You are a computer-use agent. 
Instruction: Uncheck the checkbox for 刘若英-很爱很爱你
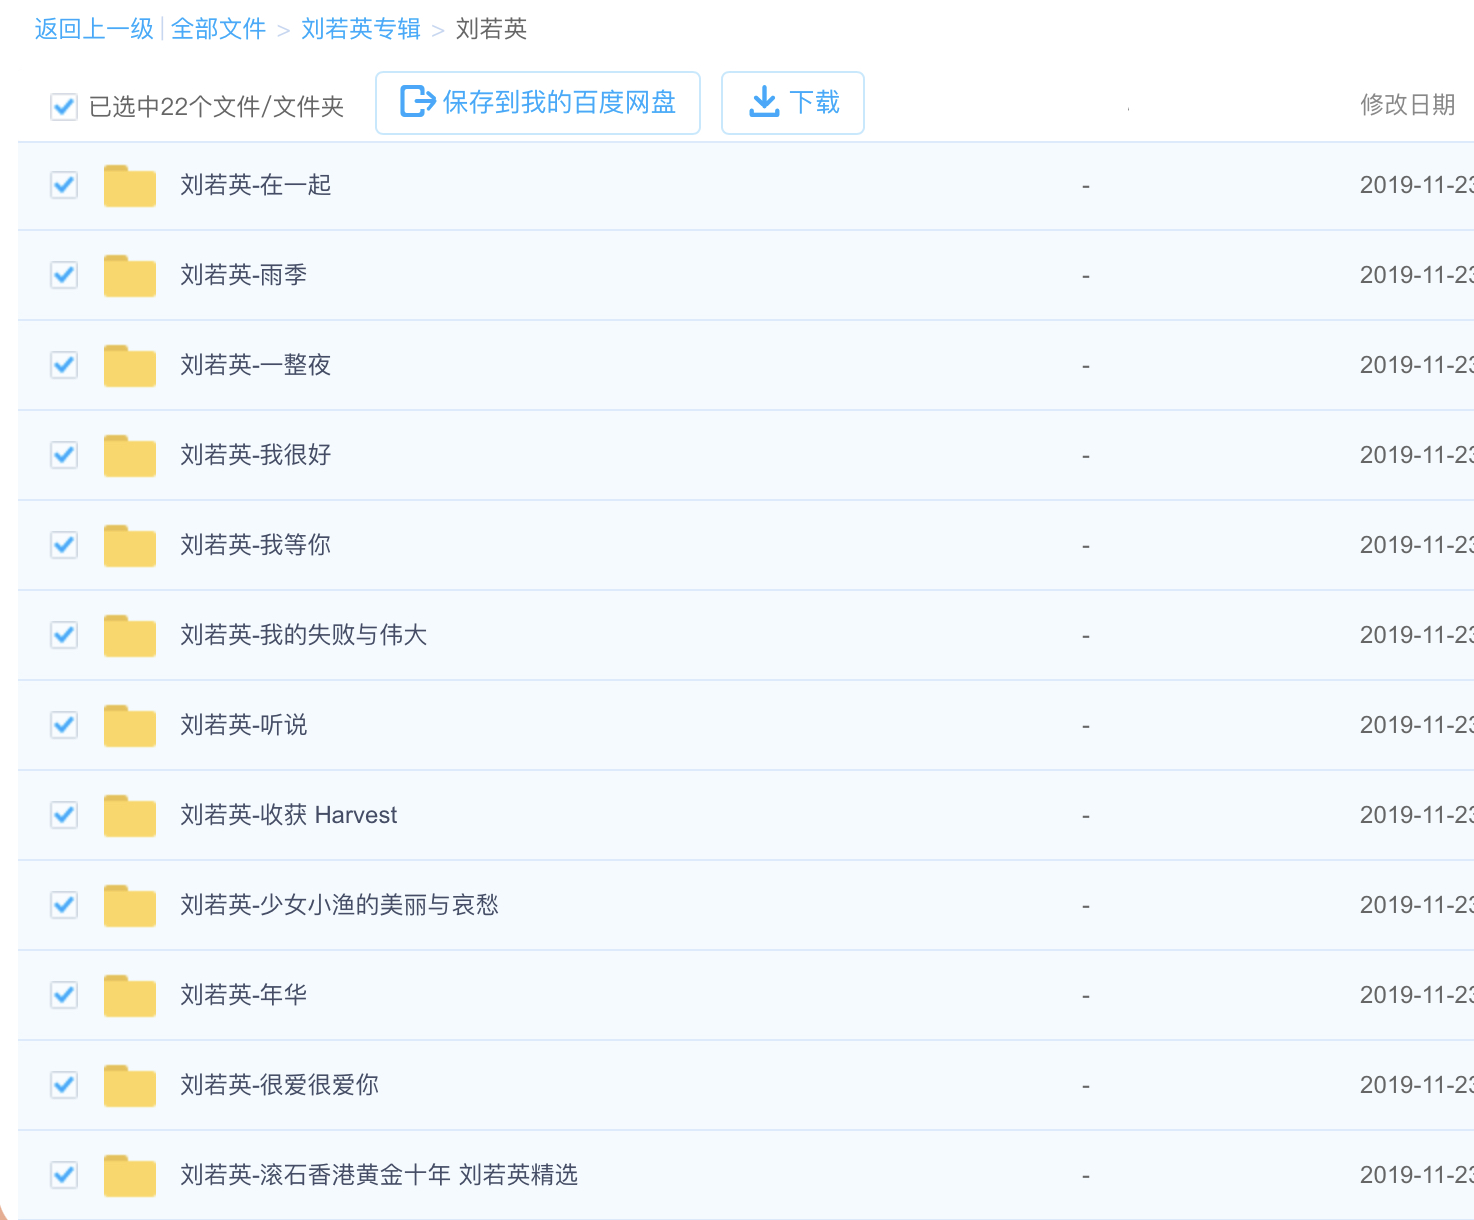coord(64,1085)
